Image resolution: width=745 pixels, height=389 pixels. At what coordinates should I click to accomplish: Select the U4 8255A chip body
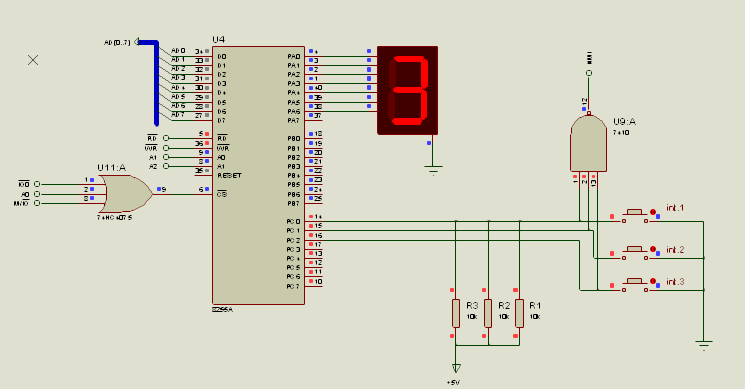[258, 175]
